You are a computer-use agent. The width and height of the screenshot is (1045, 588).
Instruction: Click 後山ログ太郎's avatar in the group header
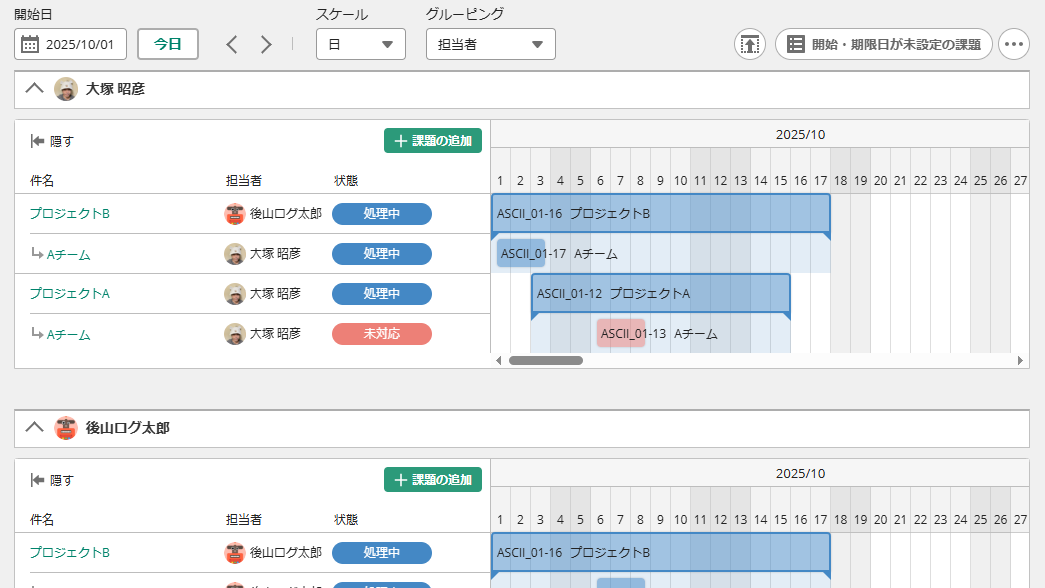(x=66, y=428)
